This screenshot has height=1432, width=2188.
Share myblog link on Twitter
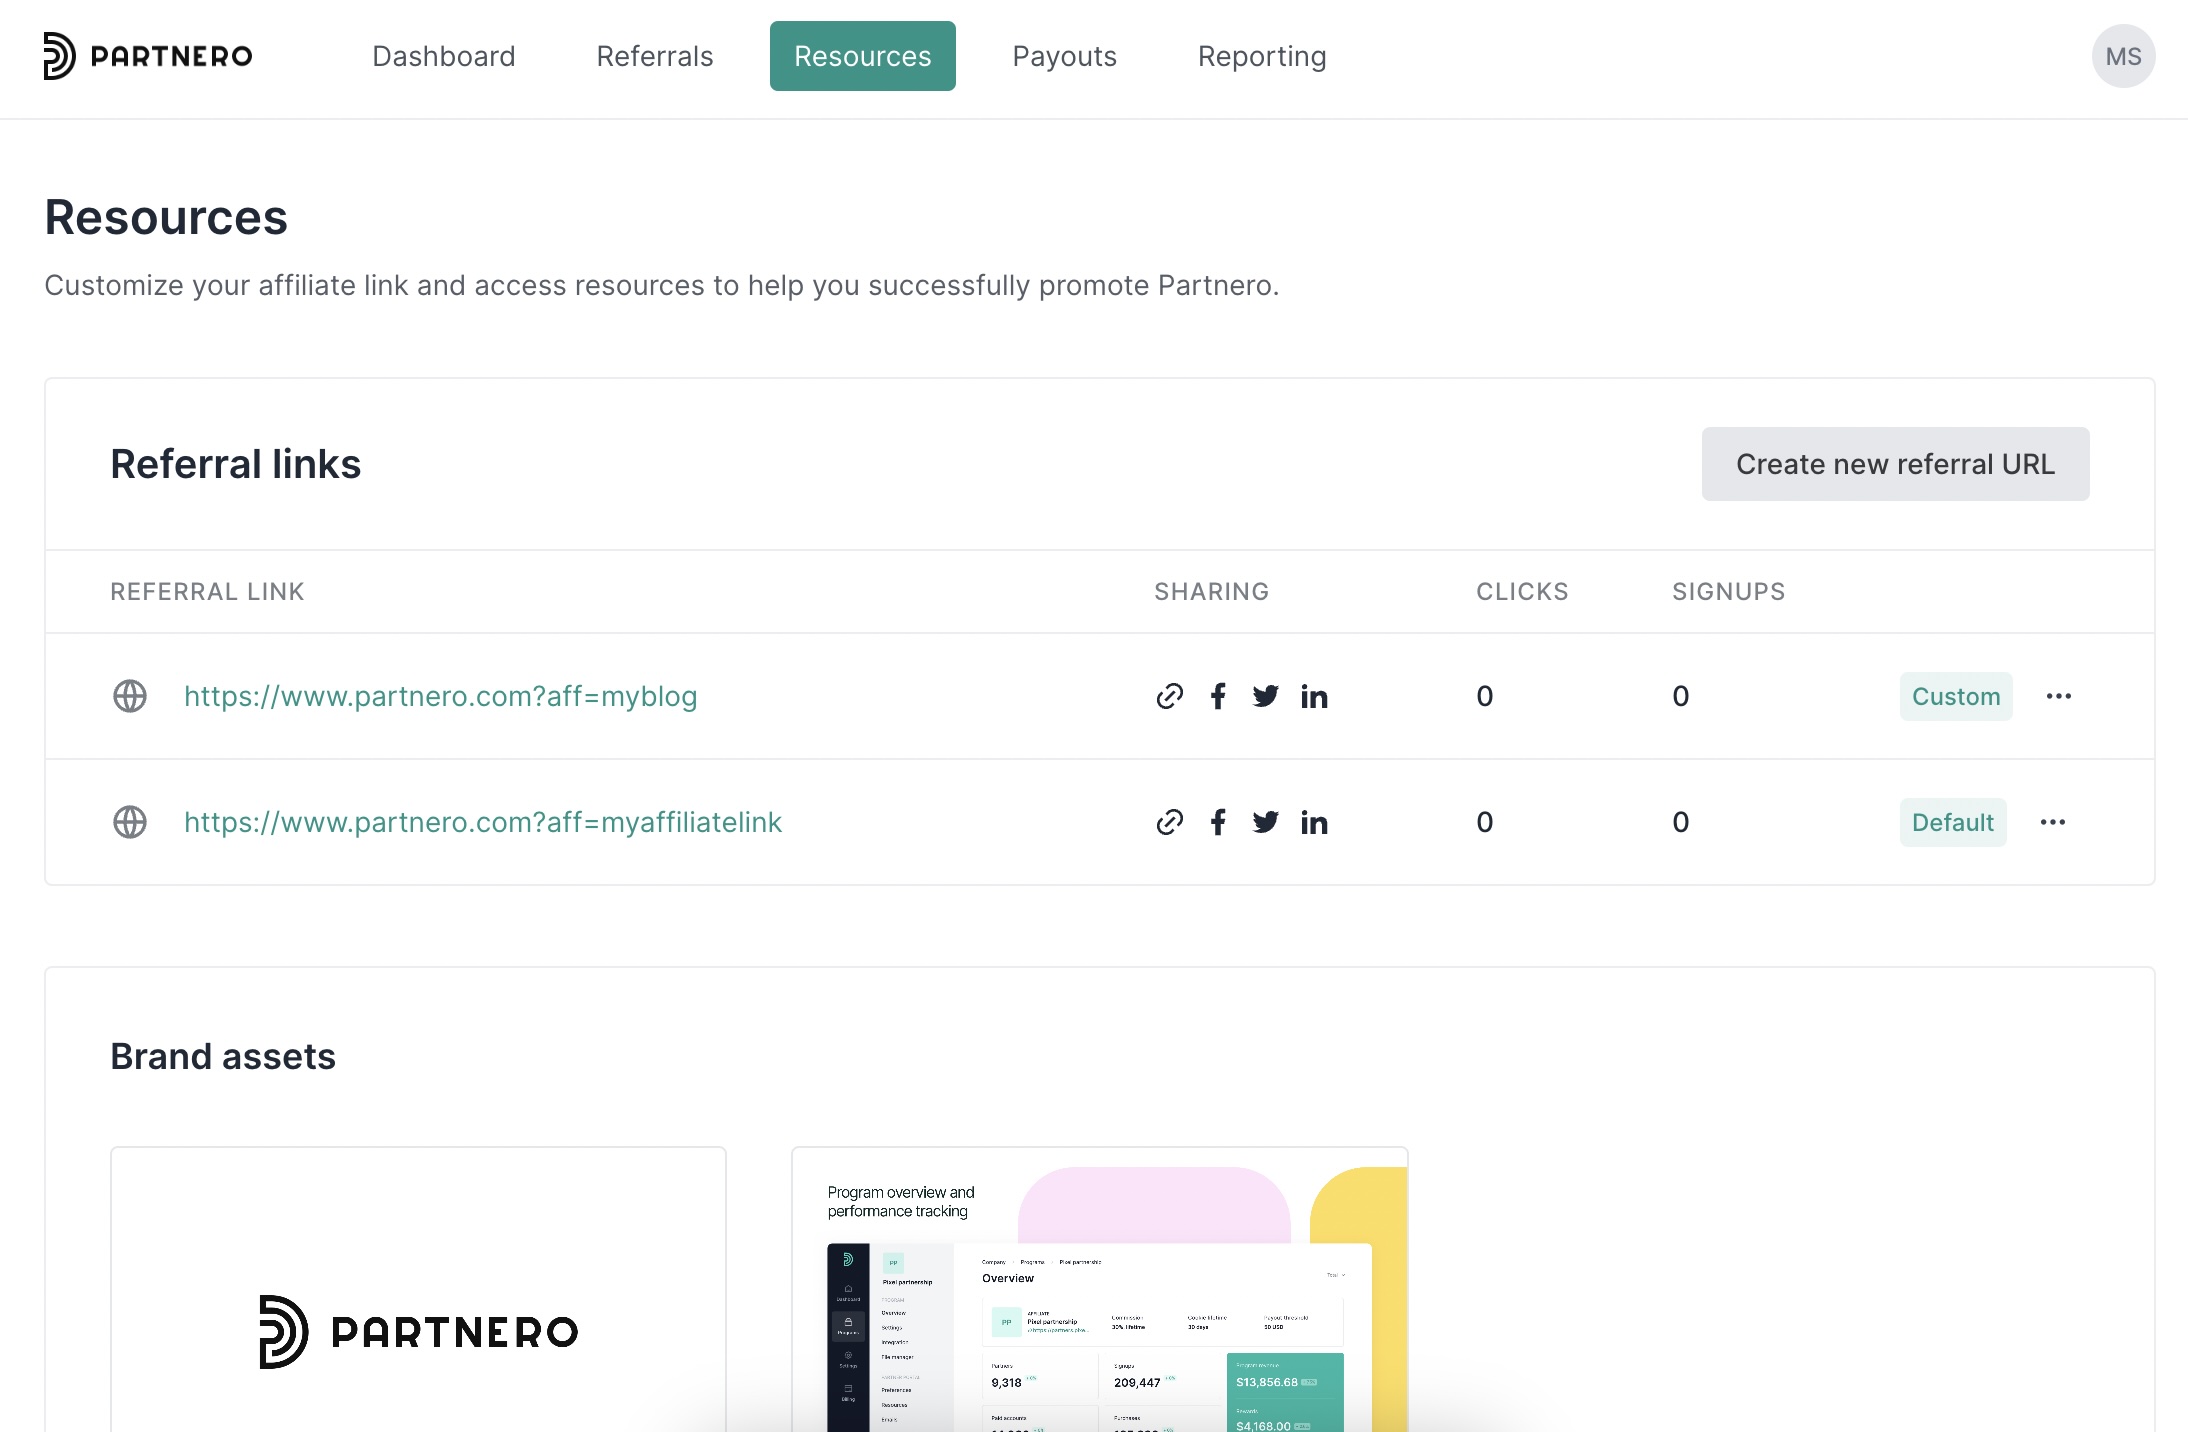[x=1265, y=696]
